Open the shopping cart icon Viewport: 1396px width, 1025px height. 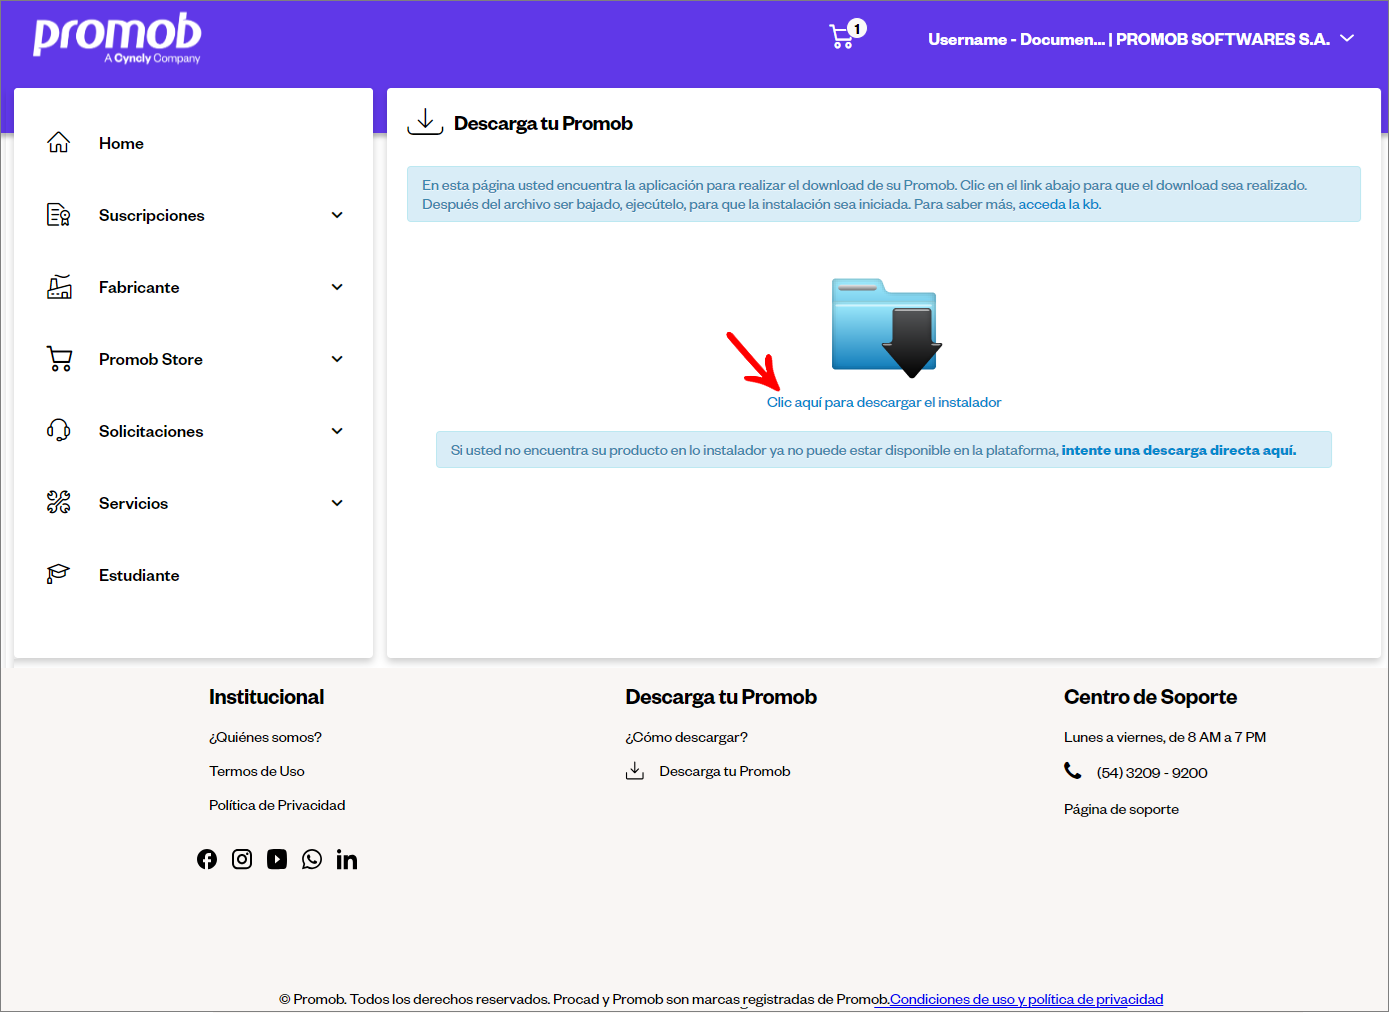point(842,38)
